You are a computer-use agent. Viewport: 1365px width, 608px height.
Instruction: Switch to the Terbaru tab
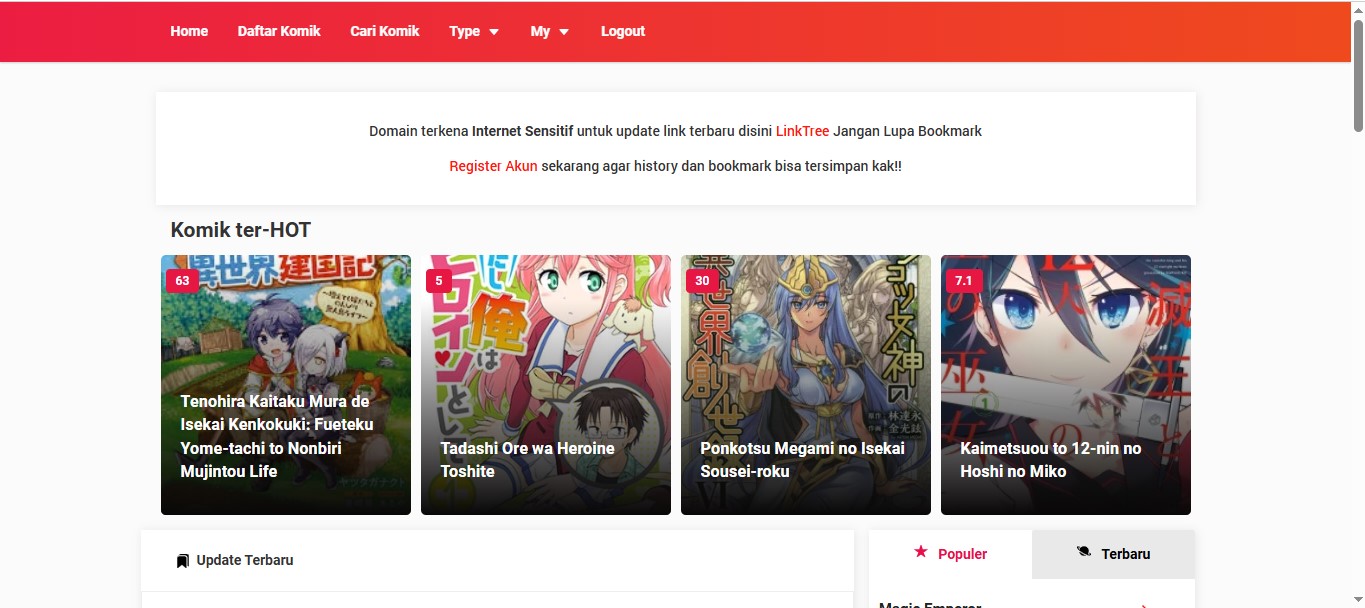tap(1113, 554)
